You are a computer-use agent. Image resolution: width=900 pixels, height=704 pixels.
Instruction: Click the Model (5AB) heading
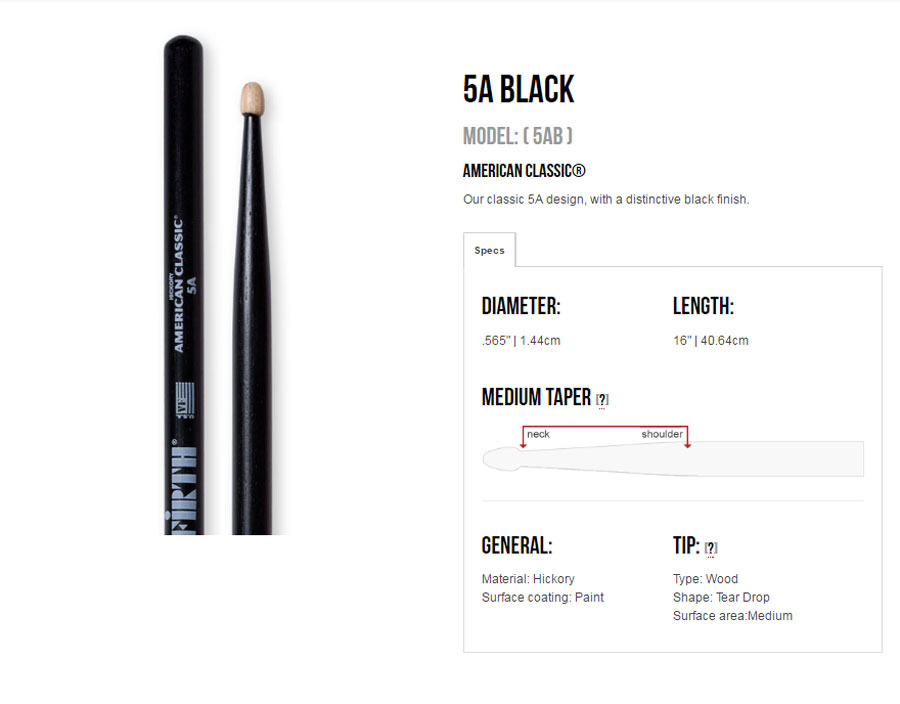(518, 136)
